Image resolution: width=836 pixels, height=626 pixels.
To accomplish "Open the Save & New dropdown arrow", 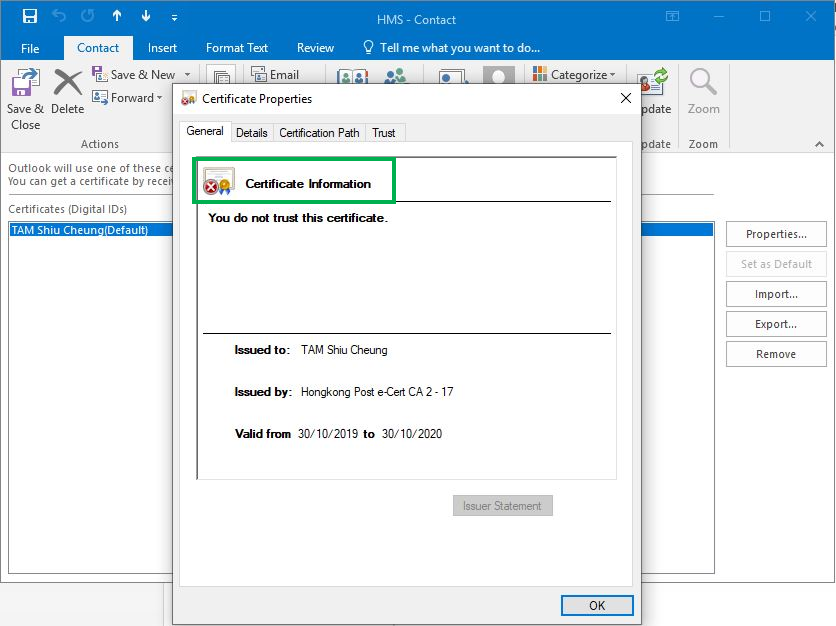I will click(188, 74).
